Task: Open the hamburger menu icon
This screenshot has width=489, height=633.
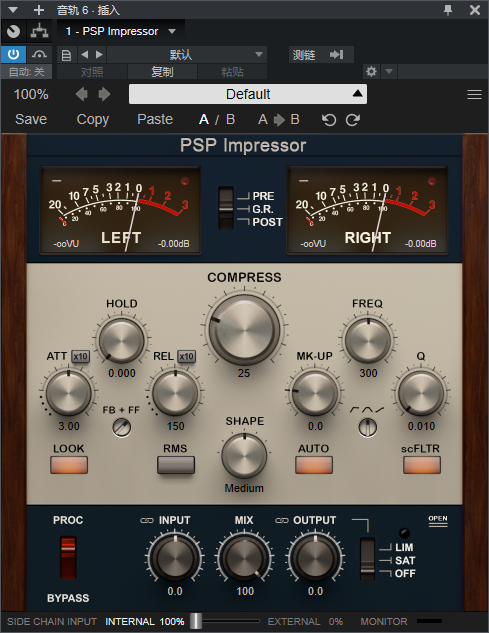Action: pos(474,94)
